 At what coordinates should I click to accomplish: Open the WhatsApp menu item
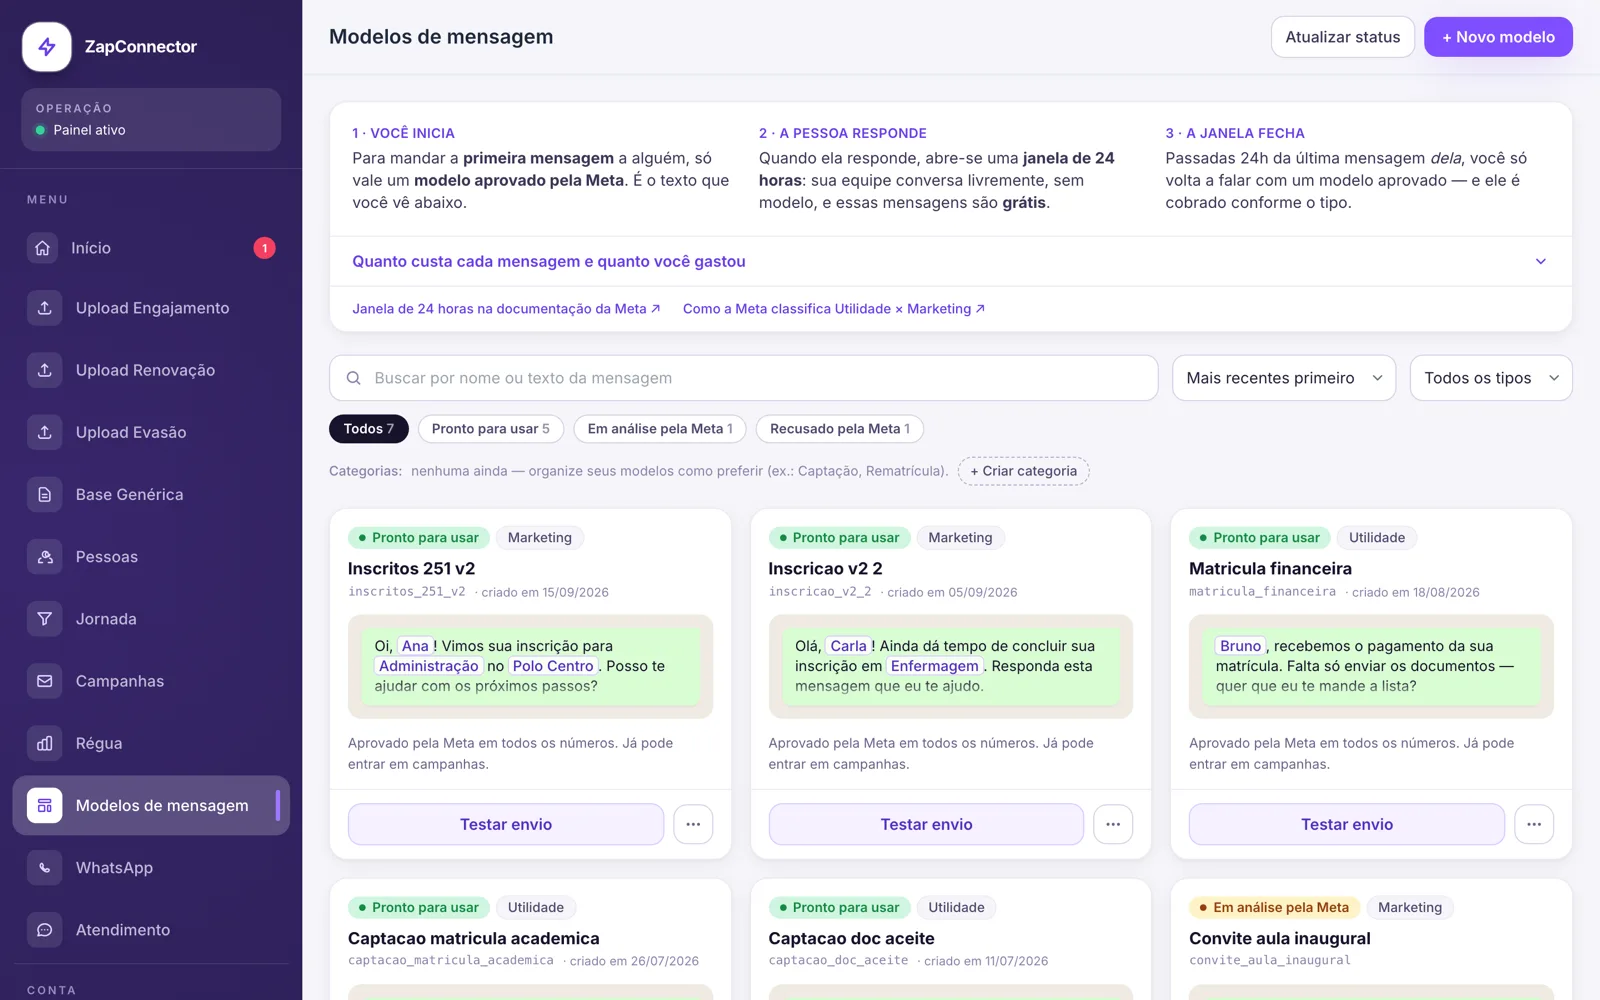pos(151,868)
